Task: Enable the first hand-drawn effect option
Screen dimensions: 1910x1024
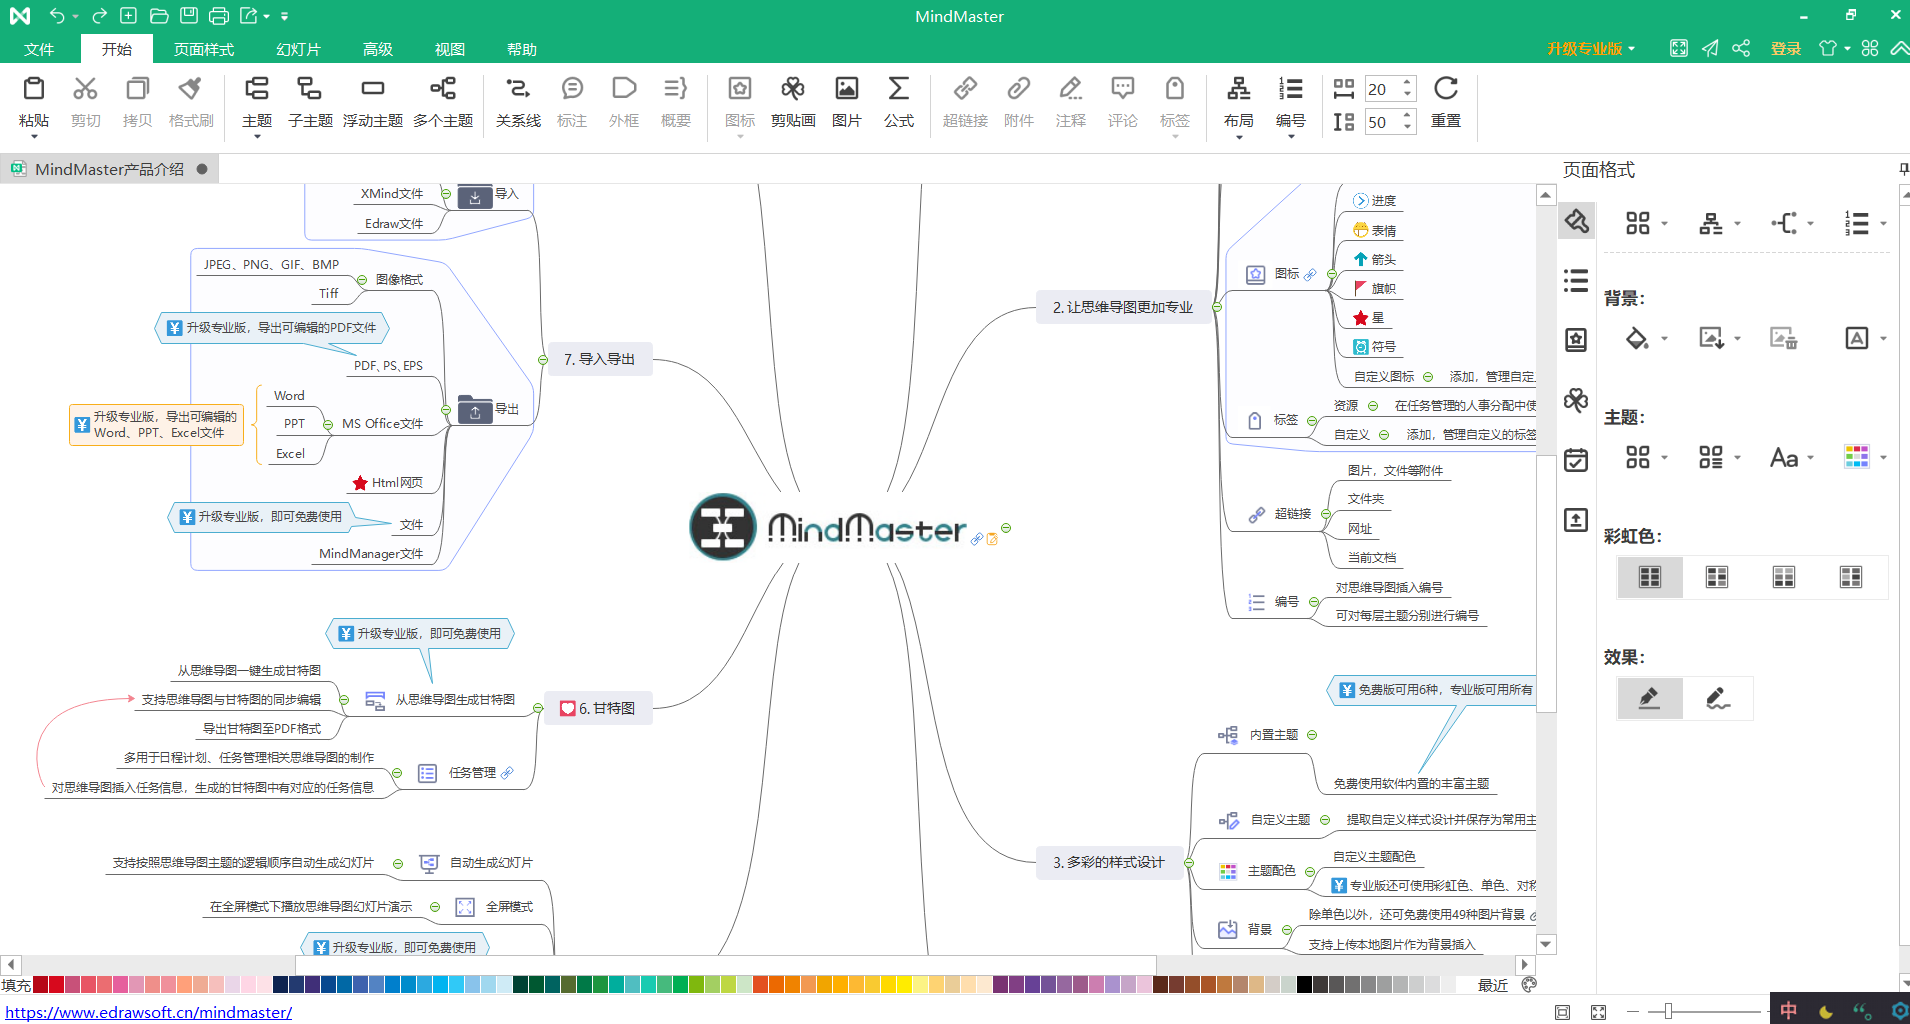Action: tap(1650, 698)
